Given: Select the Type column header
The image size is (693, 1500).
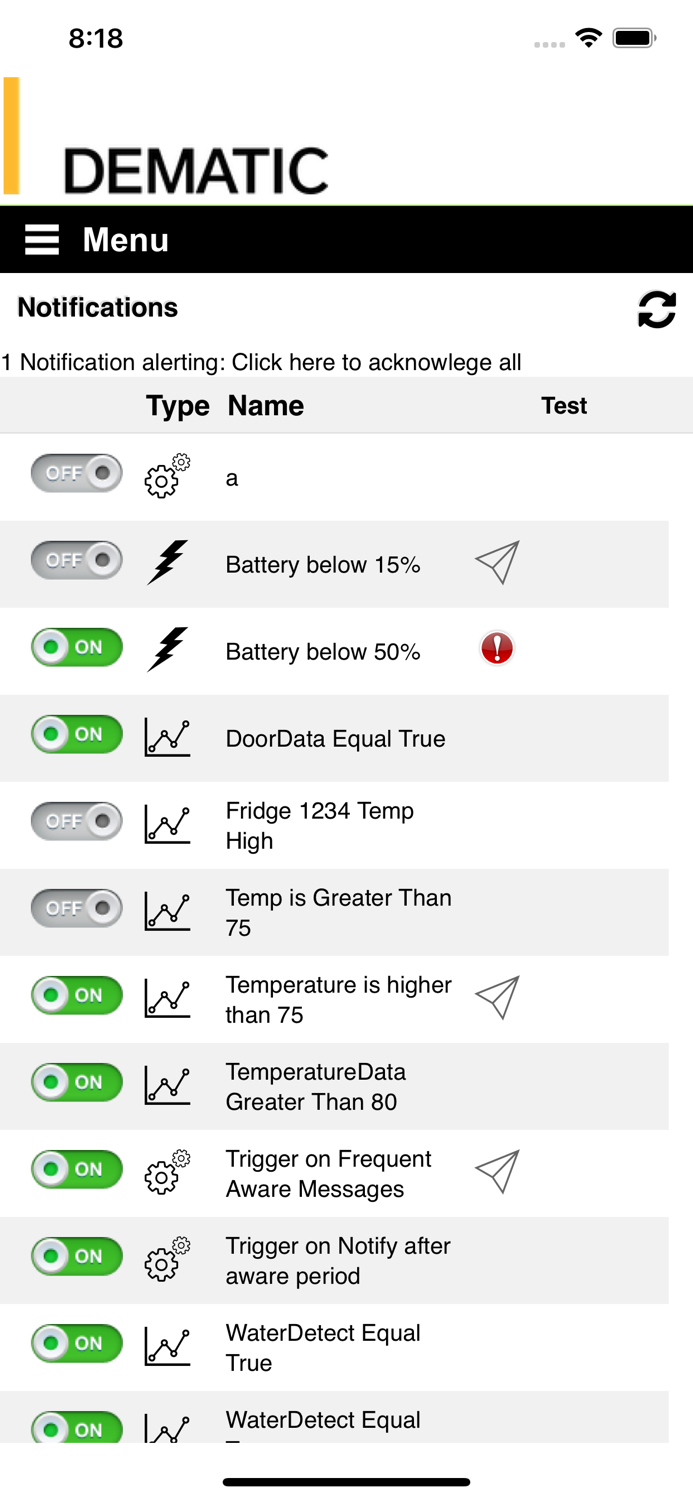Looking at the screenshot, I should point(177,406).
